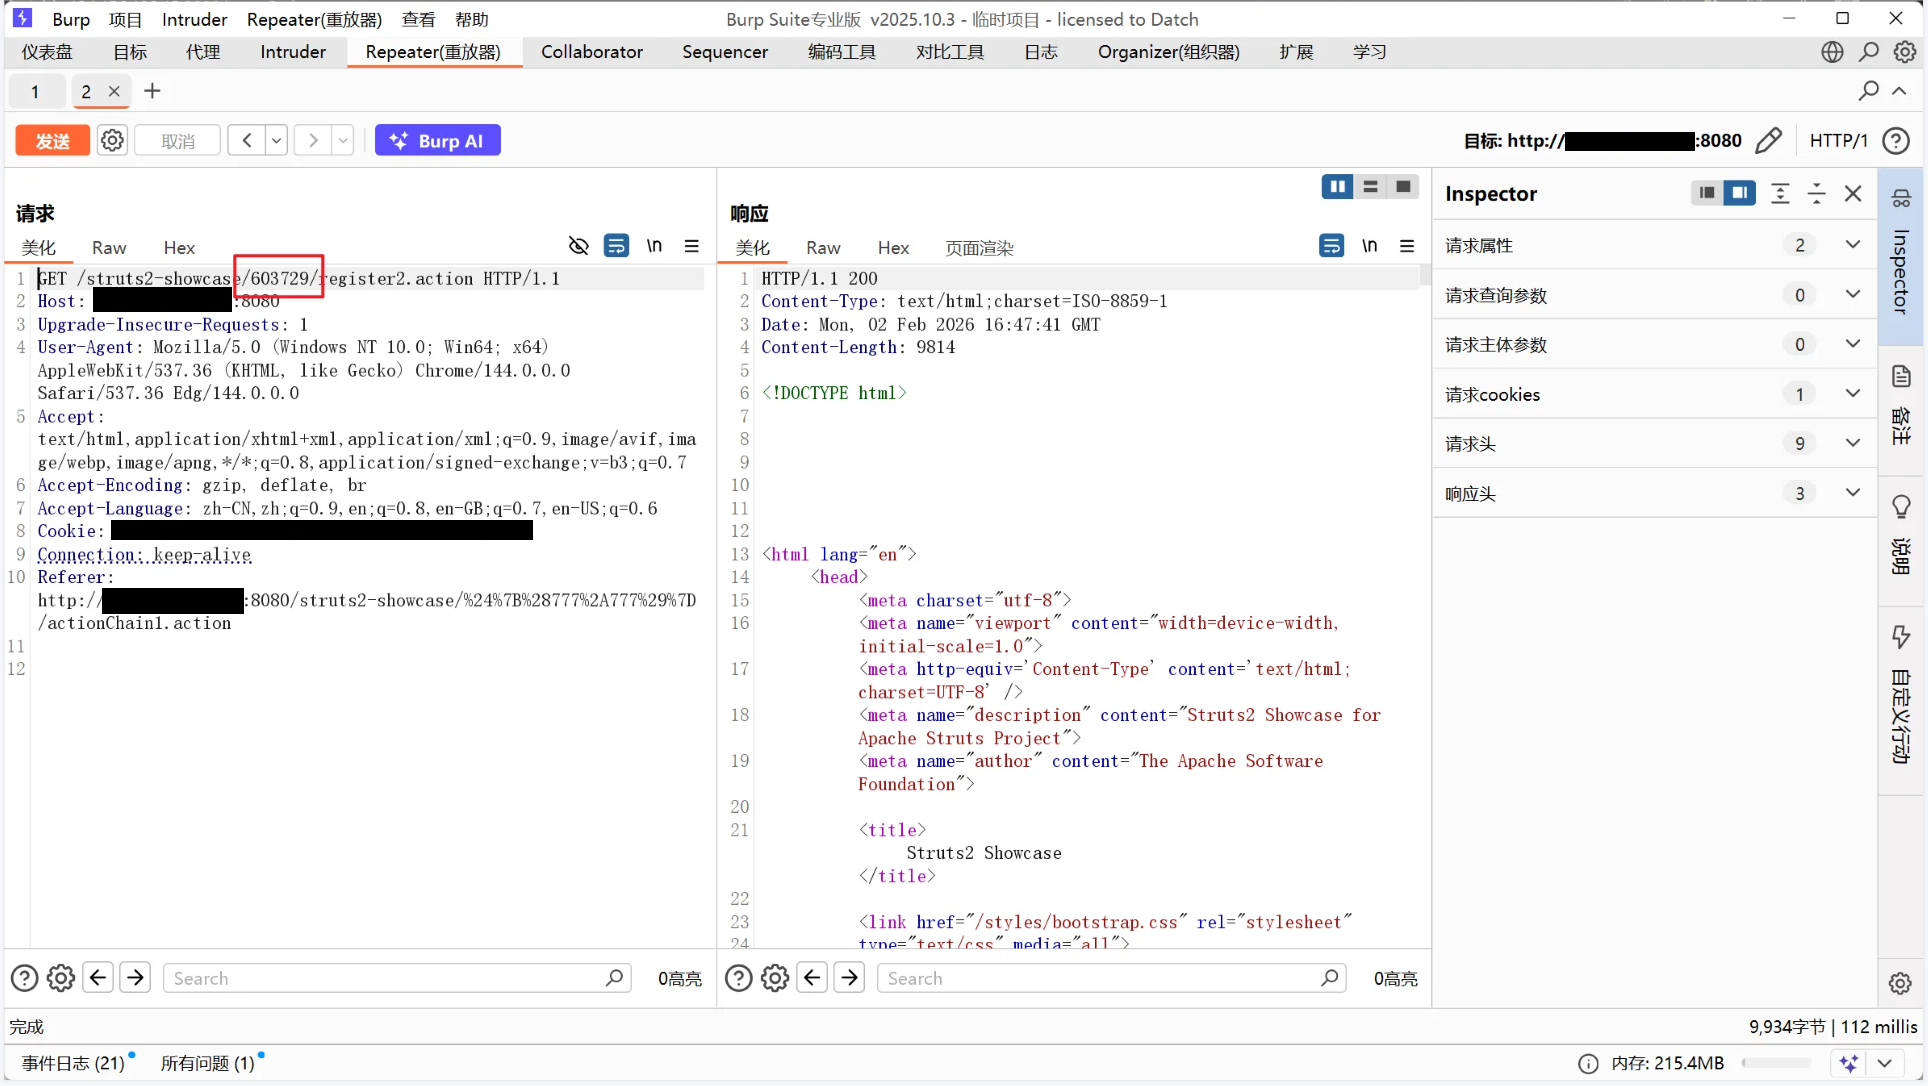Switch Inspector to left-docked layout

pyautogui.click(x=1707, y=193)
